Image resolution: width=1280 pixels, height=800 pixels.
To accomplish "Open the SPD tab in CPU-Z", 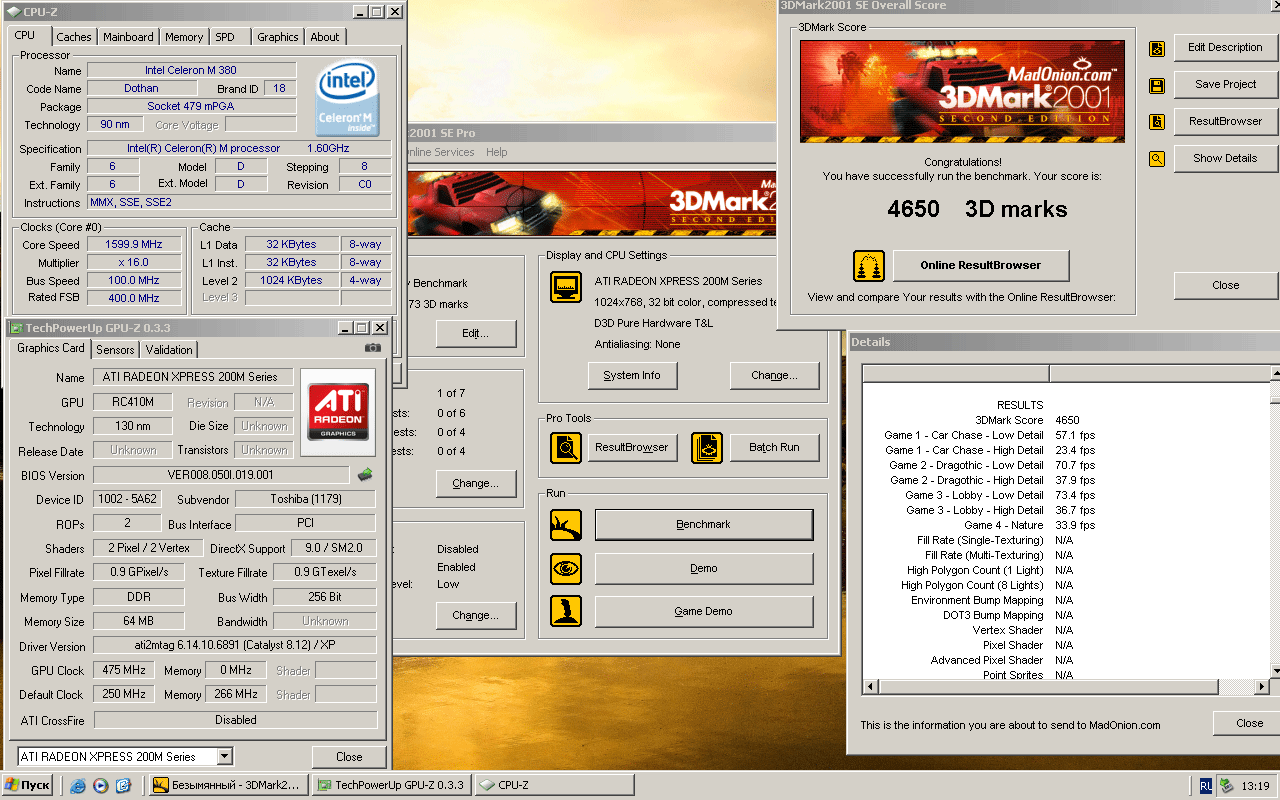I will click(x=225, y=37).
